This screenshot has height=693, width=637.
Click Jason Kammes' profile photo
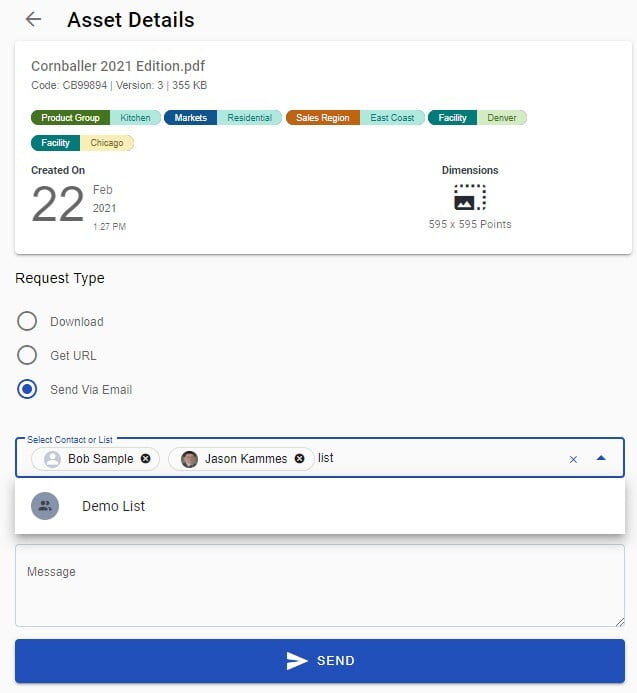pos(189,459)
